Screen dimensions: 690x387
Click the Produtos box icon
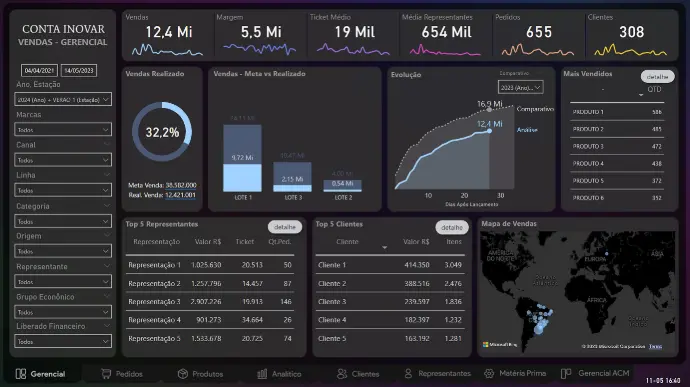[183, 374]
